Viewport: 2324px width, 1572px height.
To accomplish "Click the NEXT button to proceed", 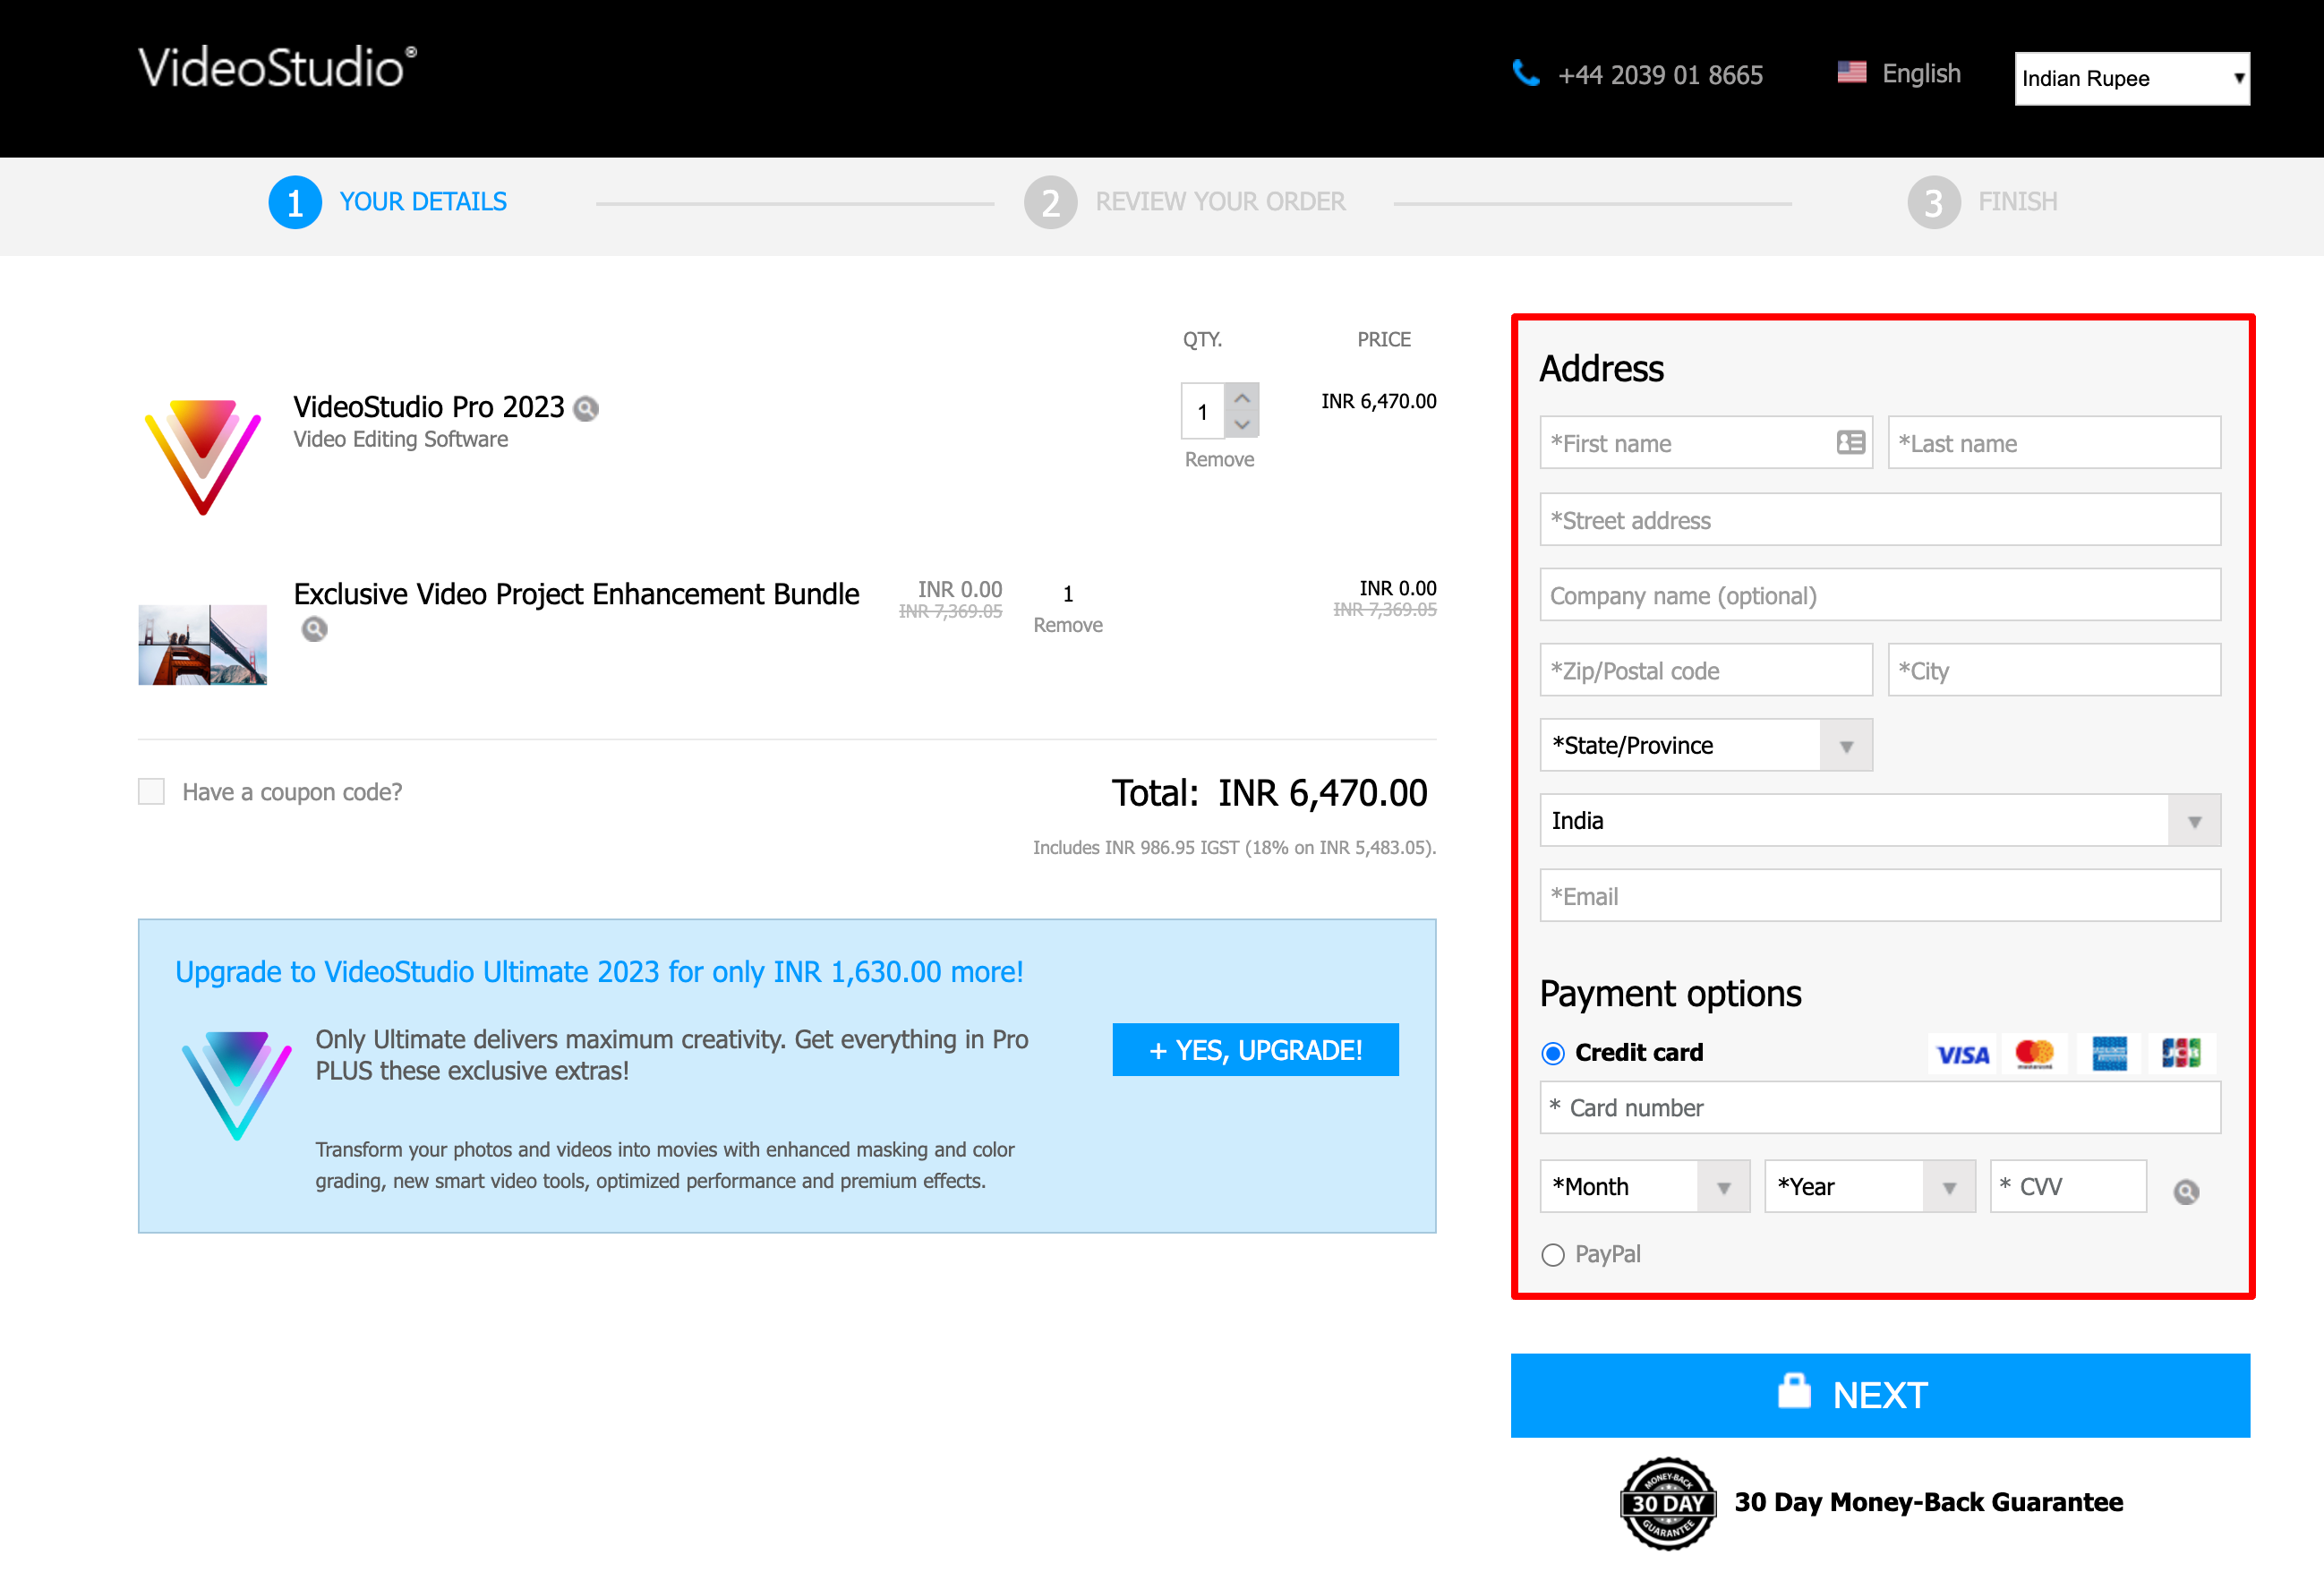I will (x=1876, y=1395).
